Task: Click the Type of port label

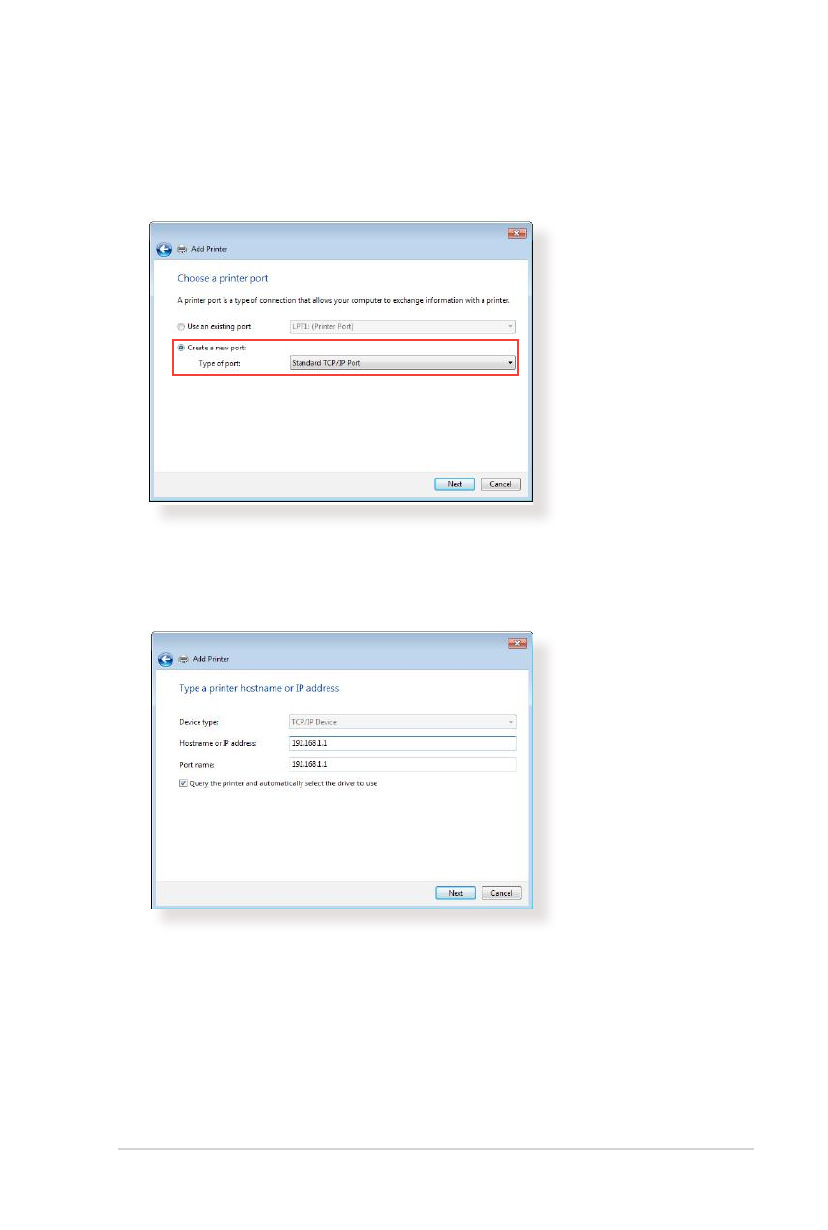Action: point(221,362)
